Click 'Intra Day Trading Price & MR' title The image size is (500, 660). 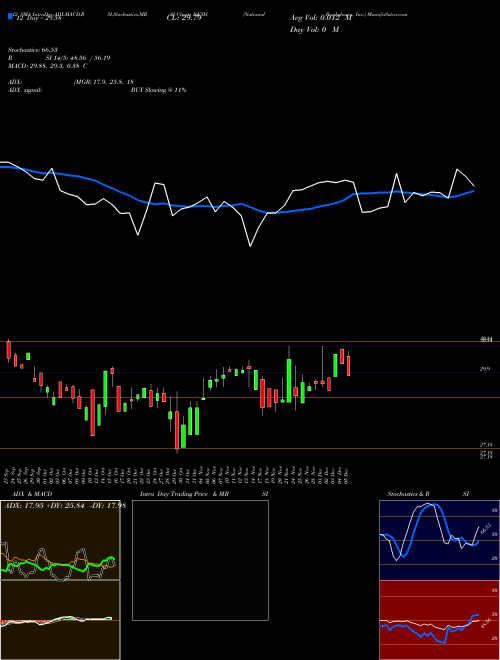[x=185, y=494]
